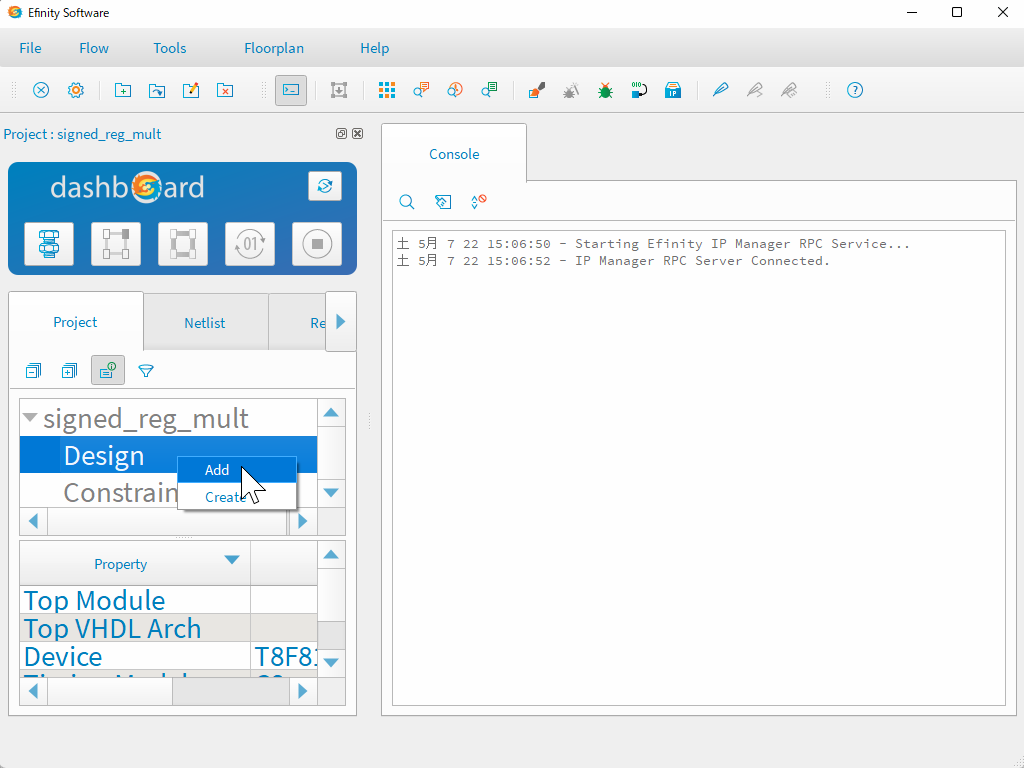Open the Flow menu
This screenshot has width=1024, height=768.
(x=94, y=48)
